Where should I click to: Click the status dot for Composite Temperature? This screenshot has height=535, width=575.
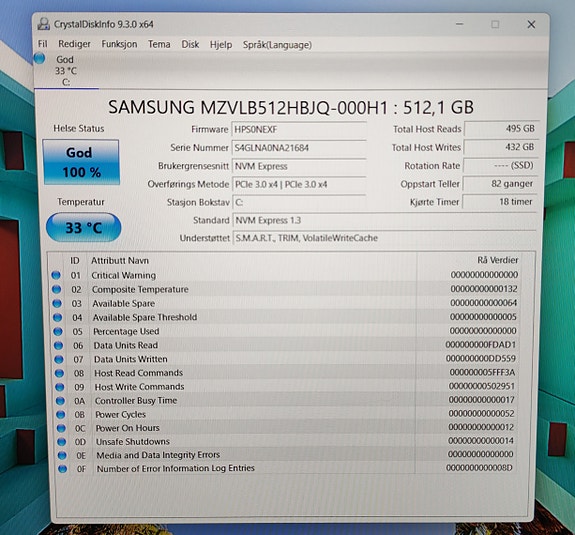coord(56,289)
